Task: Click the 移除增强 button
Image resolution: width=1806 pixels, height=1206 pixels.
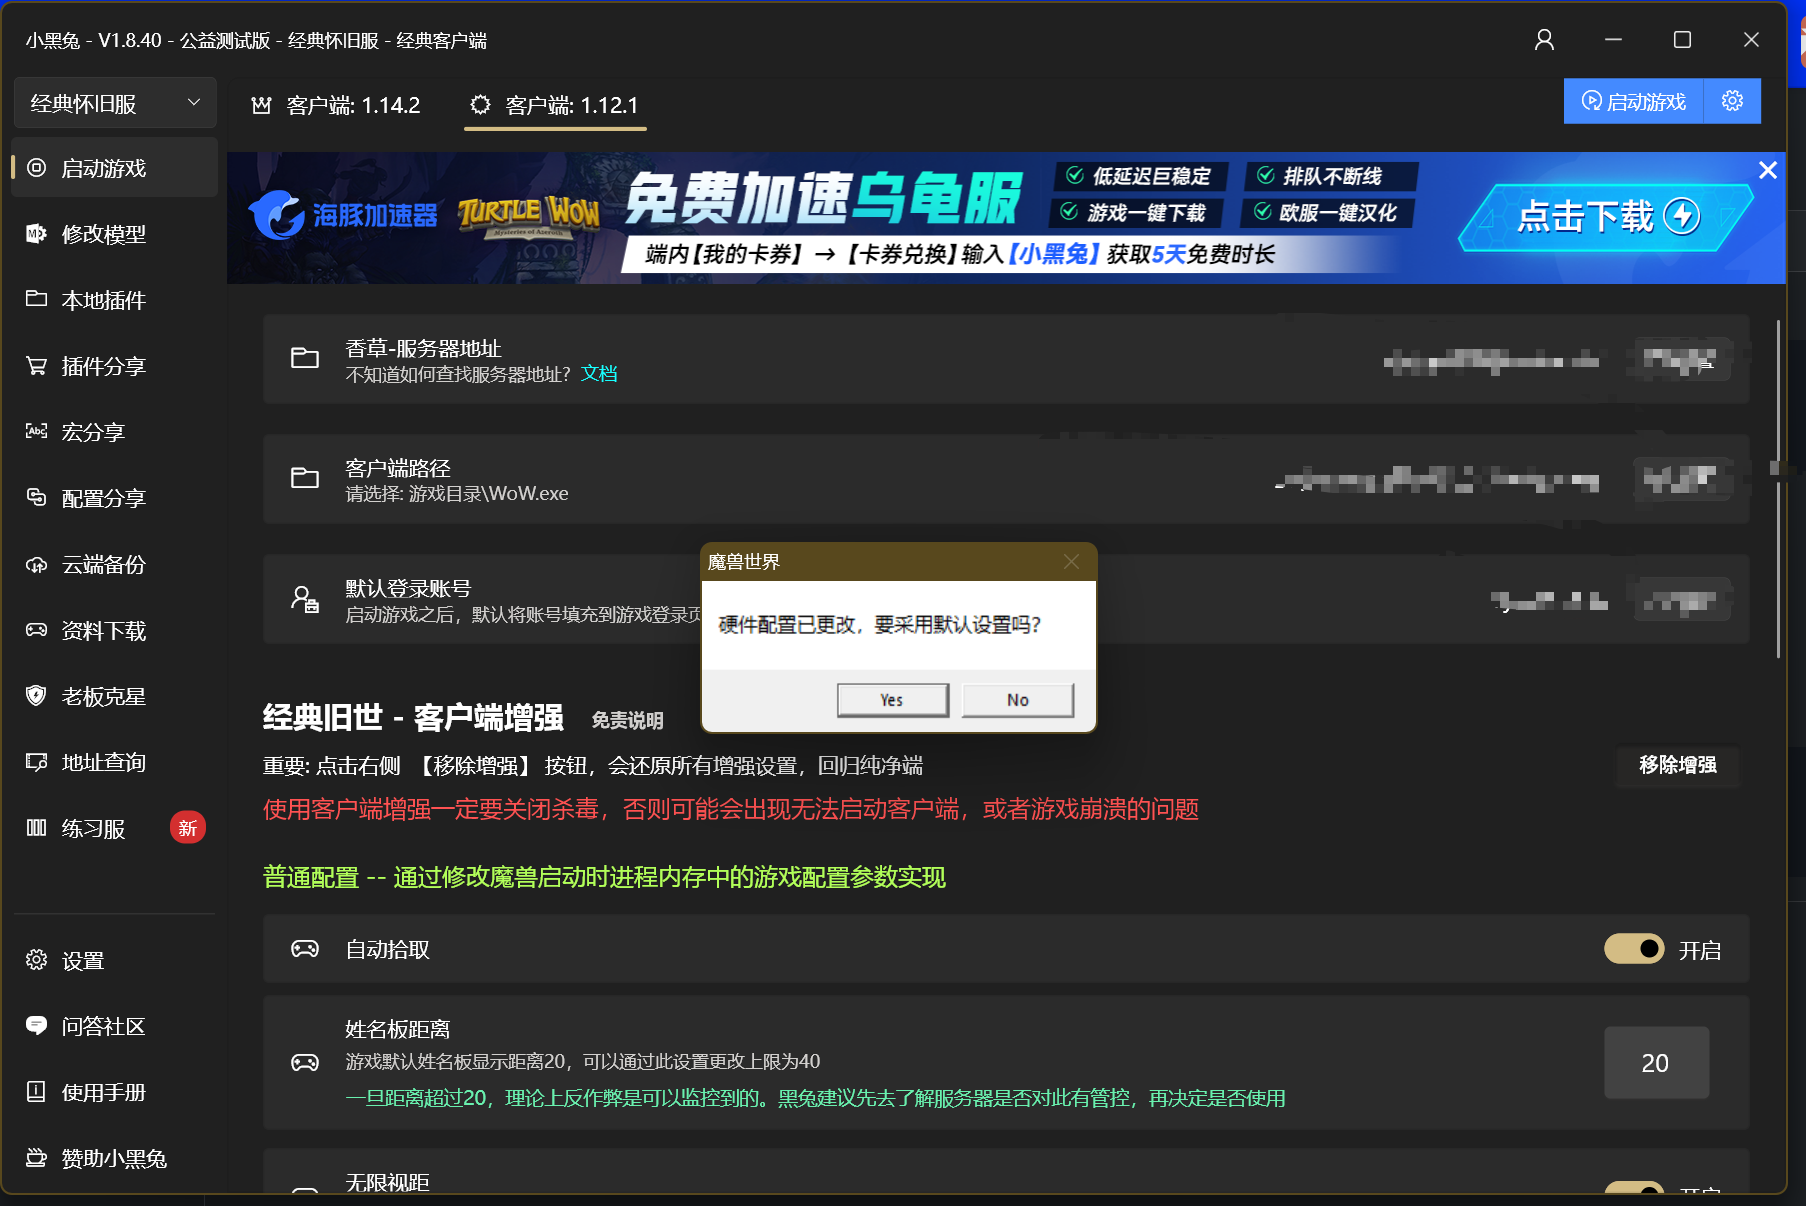Action: pos(1678,765)
